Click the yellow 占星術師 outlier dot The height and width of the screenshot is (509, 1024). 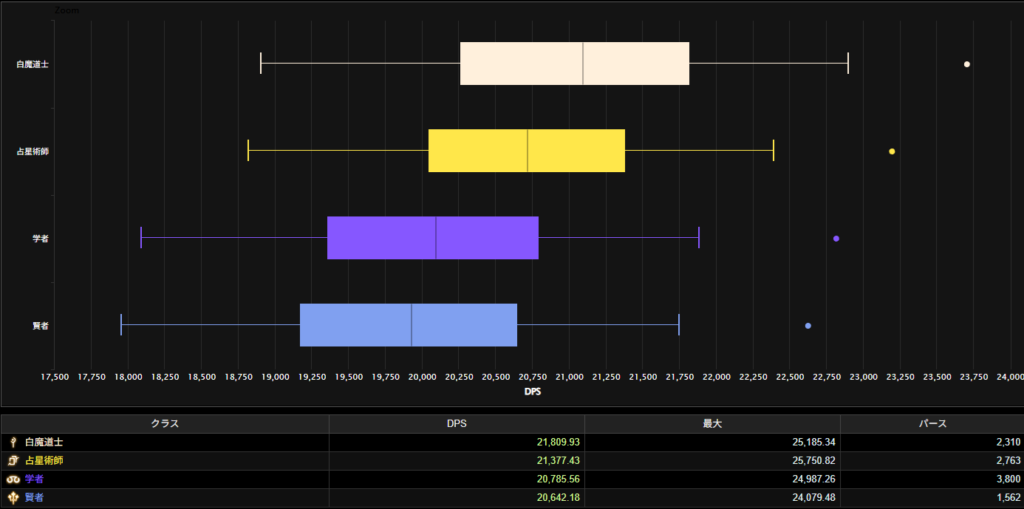click(892, 152)
